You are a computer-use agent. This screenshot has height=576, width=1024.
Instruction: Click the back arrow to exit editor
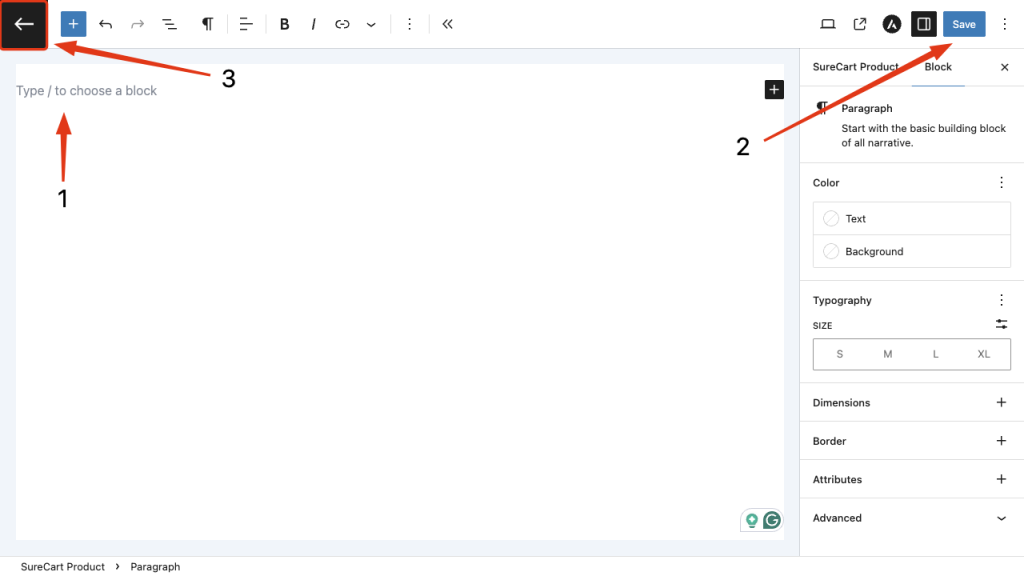(24, 24)
